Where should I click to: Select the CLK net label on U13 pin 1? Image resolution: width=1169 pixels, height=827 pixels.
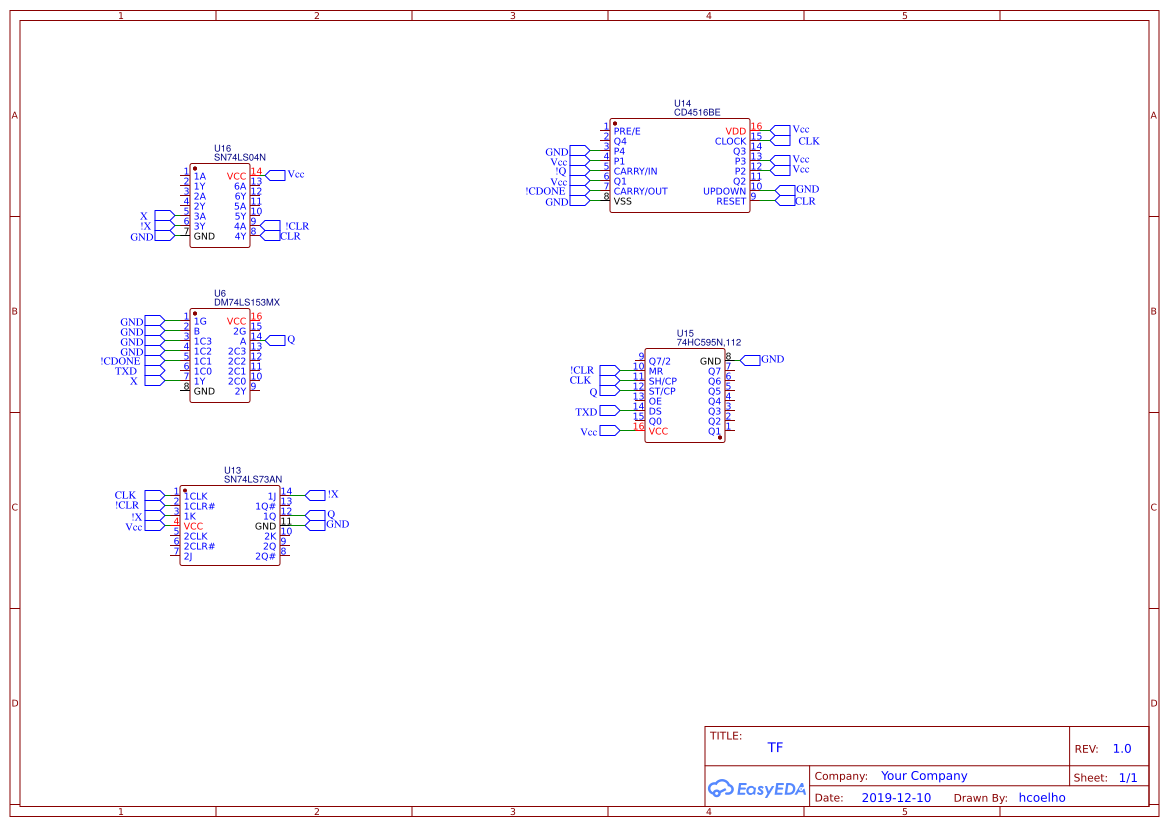[x=126, y=494]
